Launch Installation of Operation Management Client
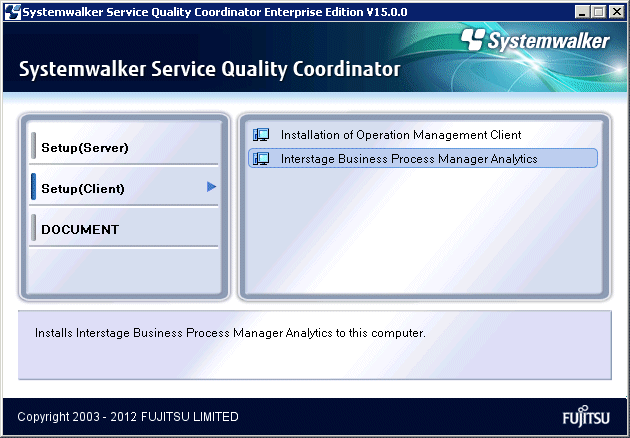630x438 pixels. pyautogui.click(x=423, y=135)
